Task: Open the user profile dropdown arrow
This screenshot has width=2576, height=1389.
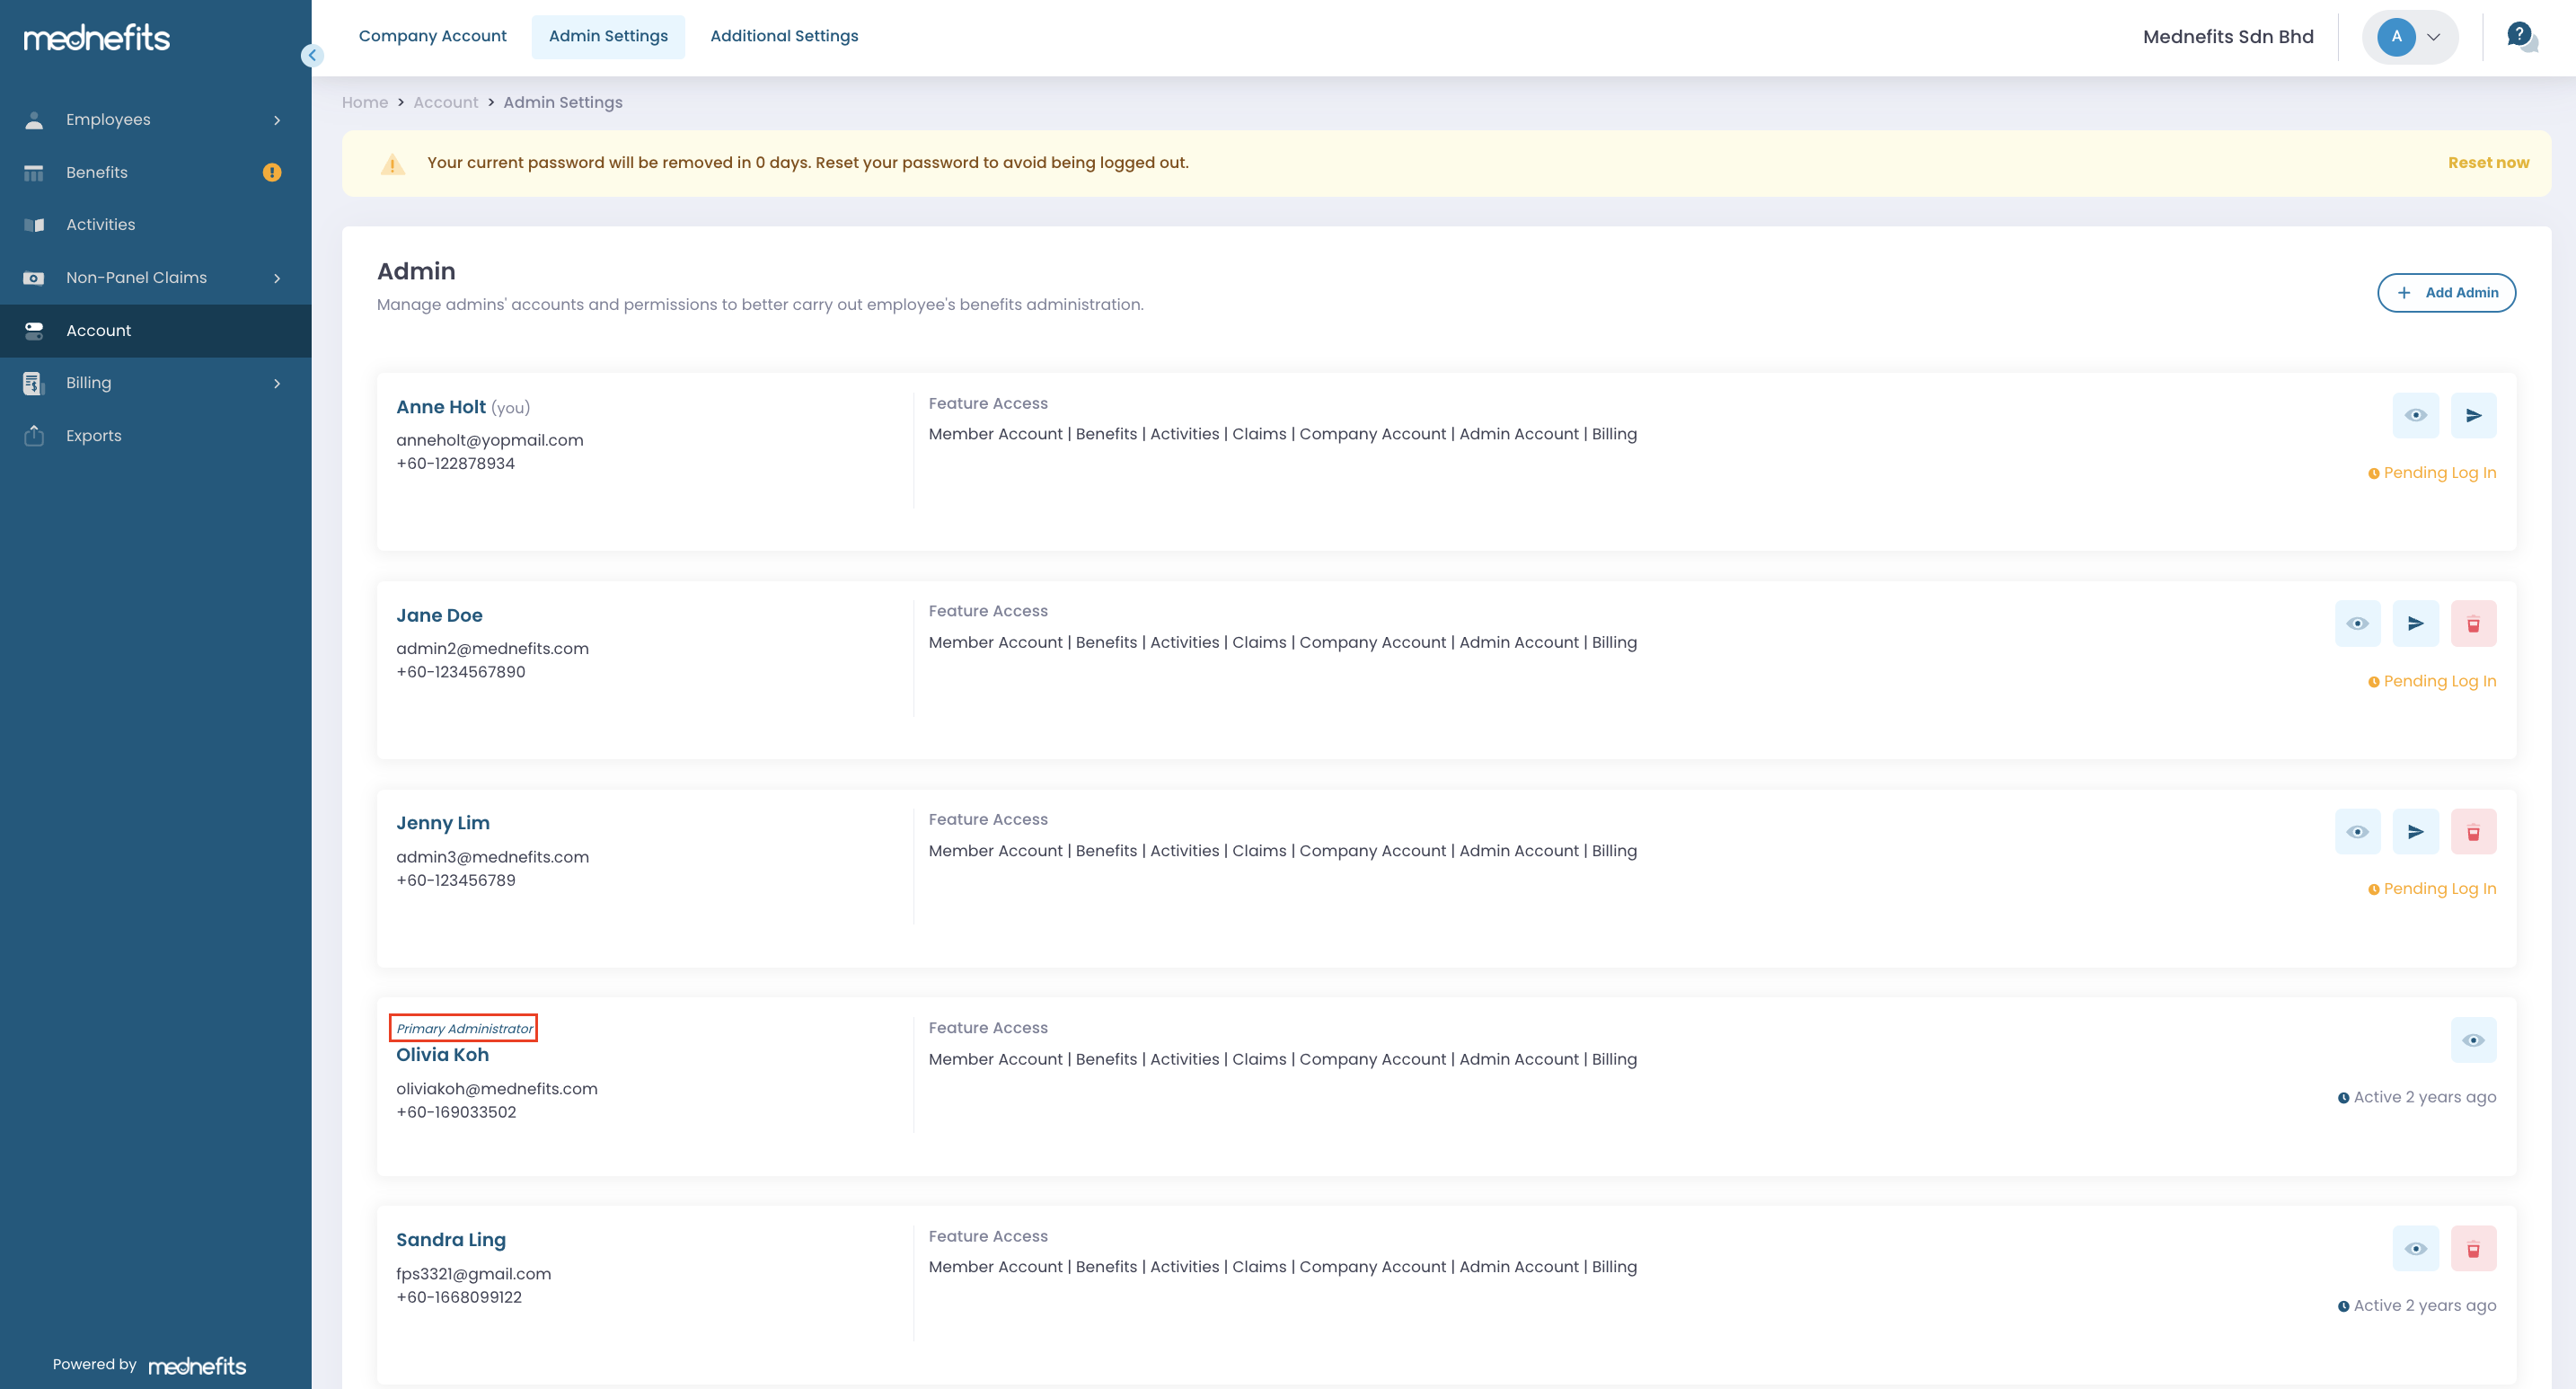Action: [x=2434, y=37]
